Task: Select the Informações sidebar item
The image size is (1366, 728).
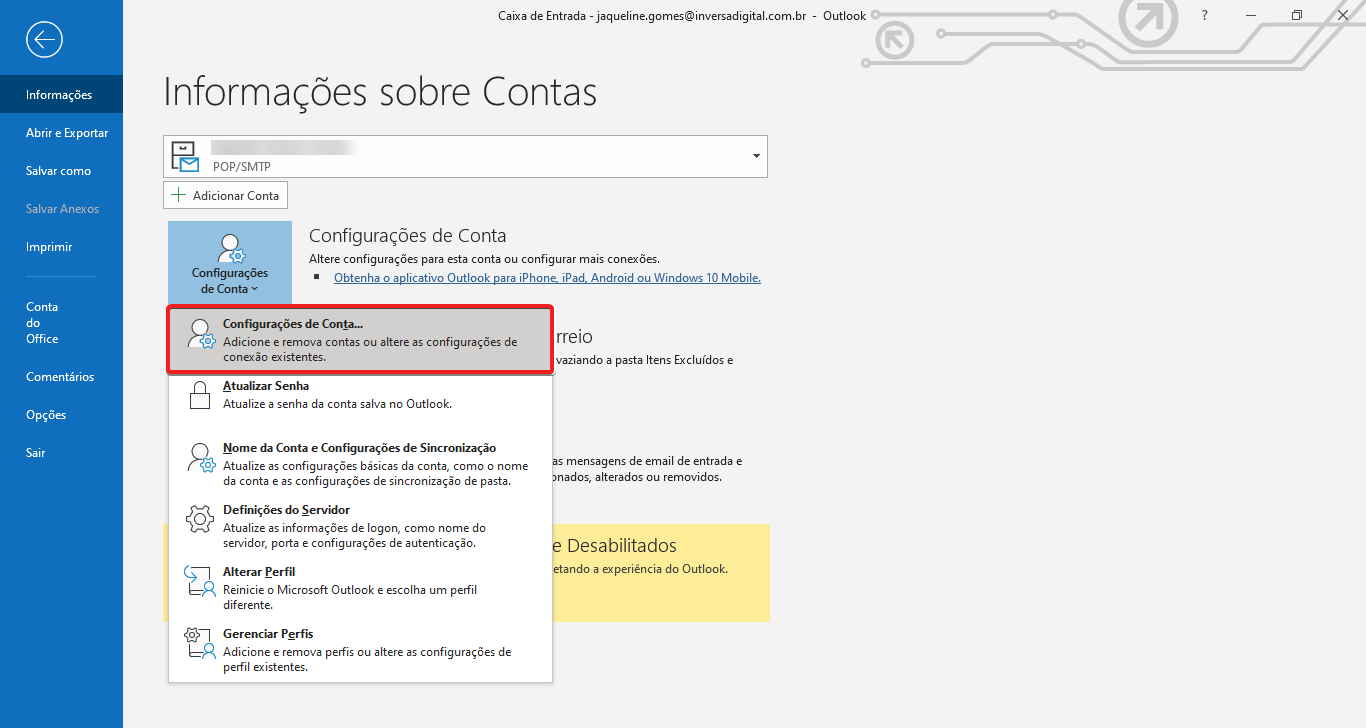Action: (x=61, y=95)
